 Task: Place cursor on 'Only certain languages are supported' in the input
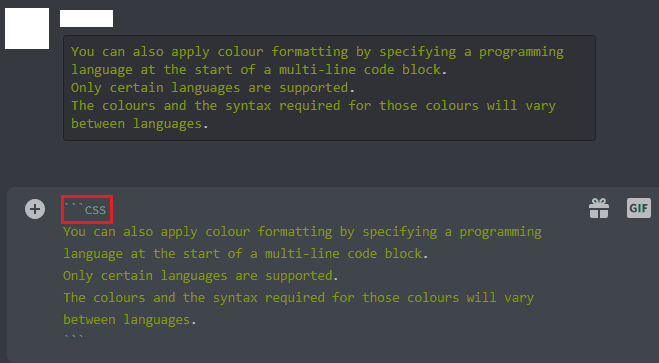(x=200, y=276)
